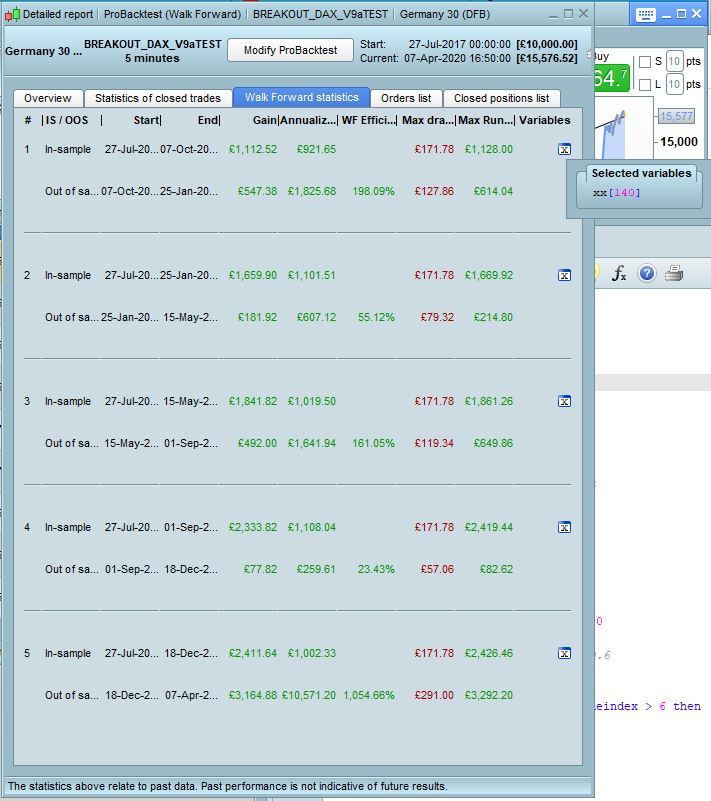Select WF efficiency value 198.09%
711x801 pixels.
click(x=373, y=191)
